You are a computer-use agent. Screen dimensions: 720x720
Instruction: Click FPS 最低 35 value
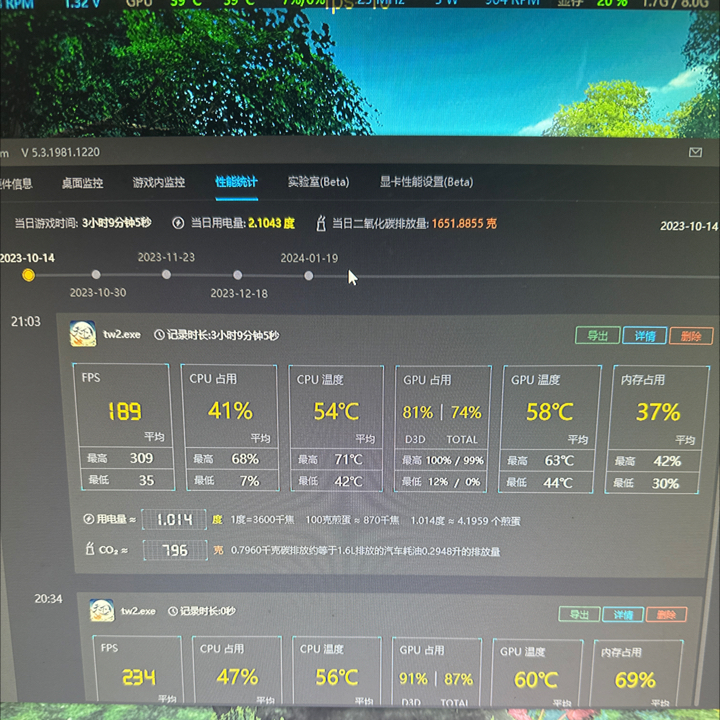pos(146,480)
